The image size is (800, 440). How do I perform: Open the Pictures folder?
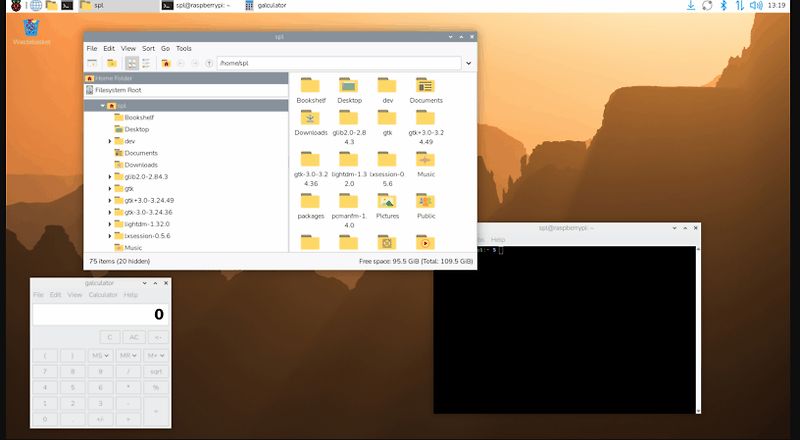click(x=387, y=204)
